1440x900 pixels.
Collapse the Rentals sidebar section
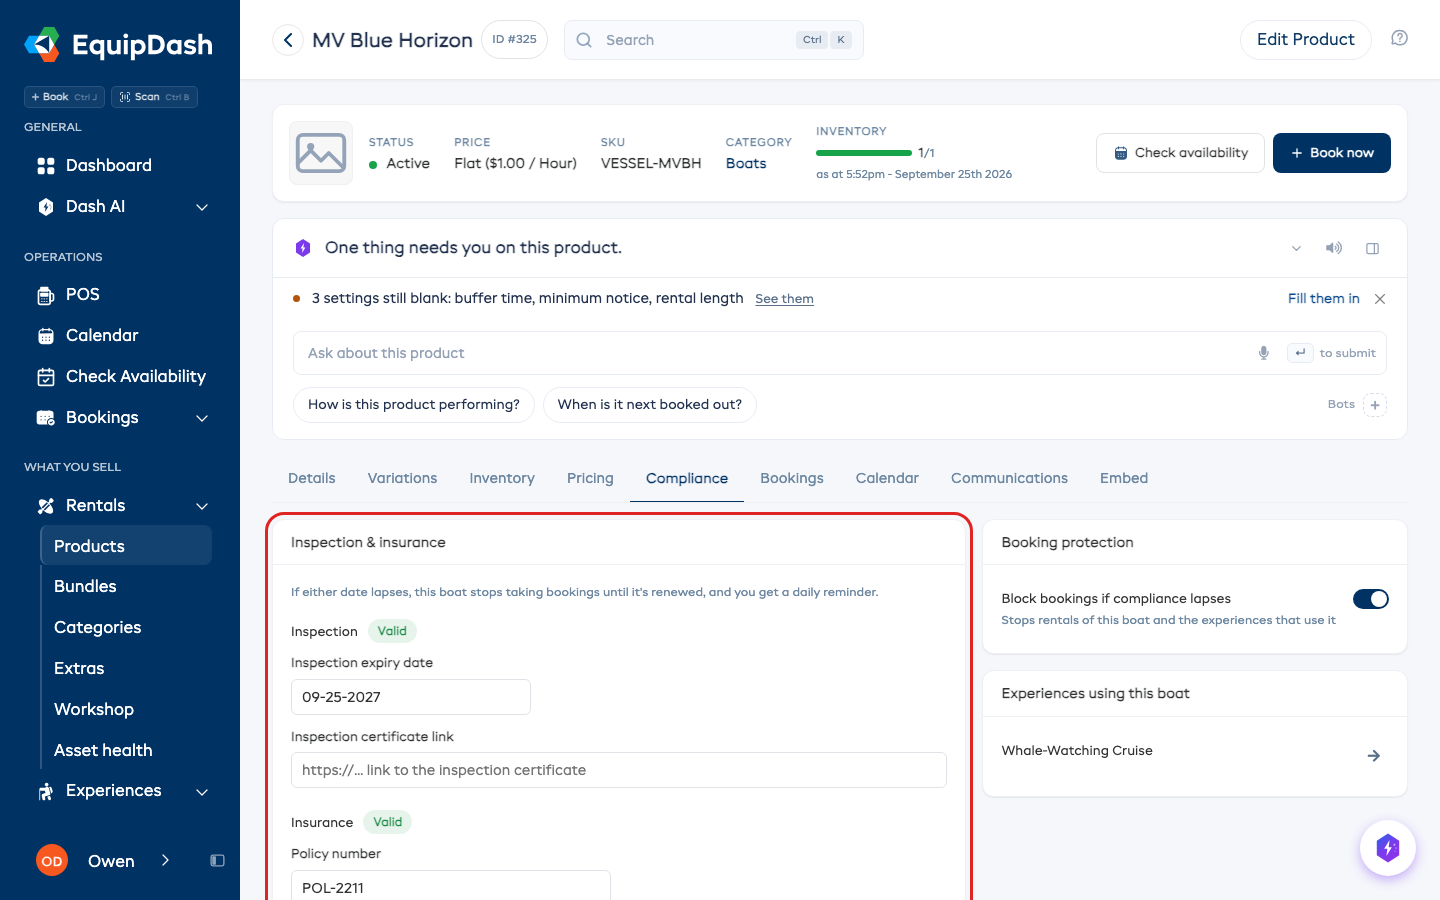(x=202, y=506)
